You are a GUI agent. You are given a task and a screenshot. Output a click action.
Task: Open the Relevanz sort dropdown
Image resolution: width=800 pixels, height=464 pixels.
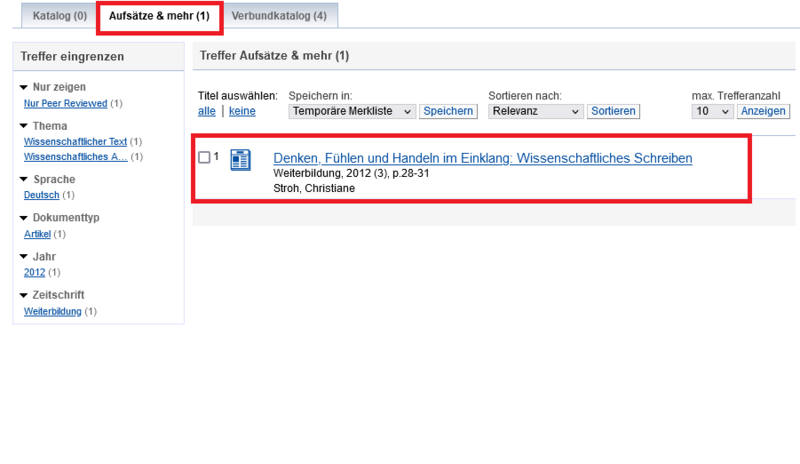pos(535,112)
